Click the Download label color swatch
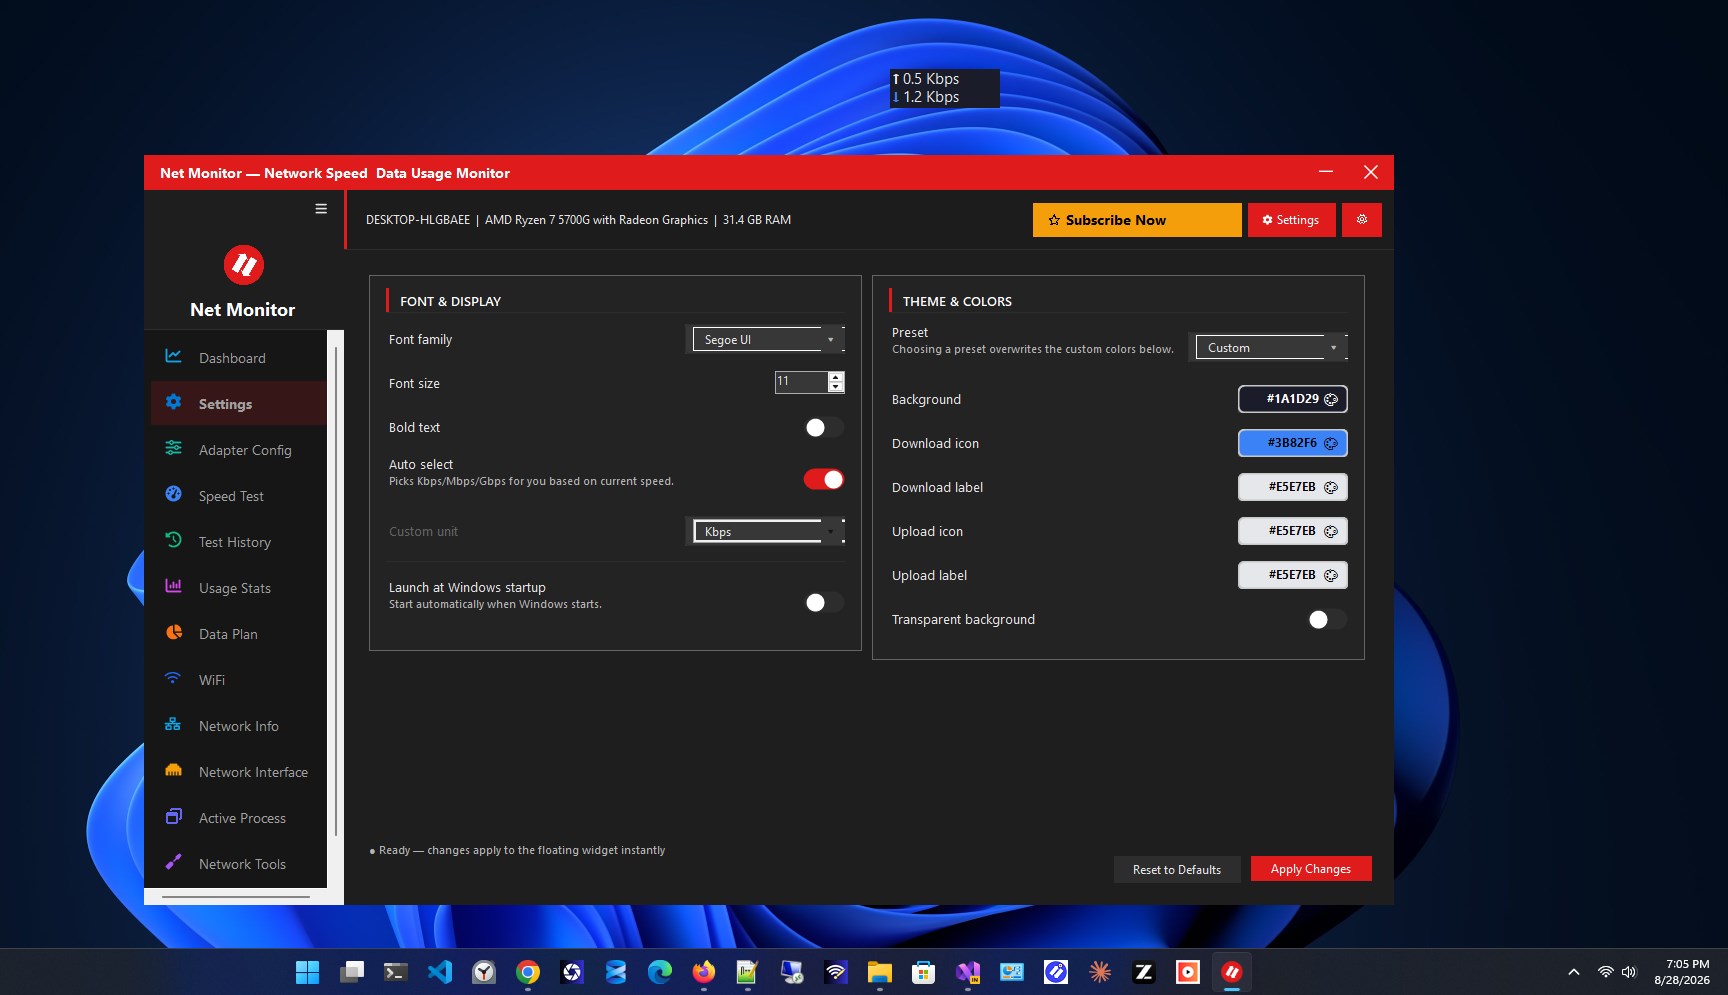The width and height of the screenshot is (1728, 995). pyautogui.click(x=1293, y=487)
